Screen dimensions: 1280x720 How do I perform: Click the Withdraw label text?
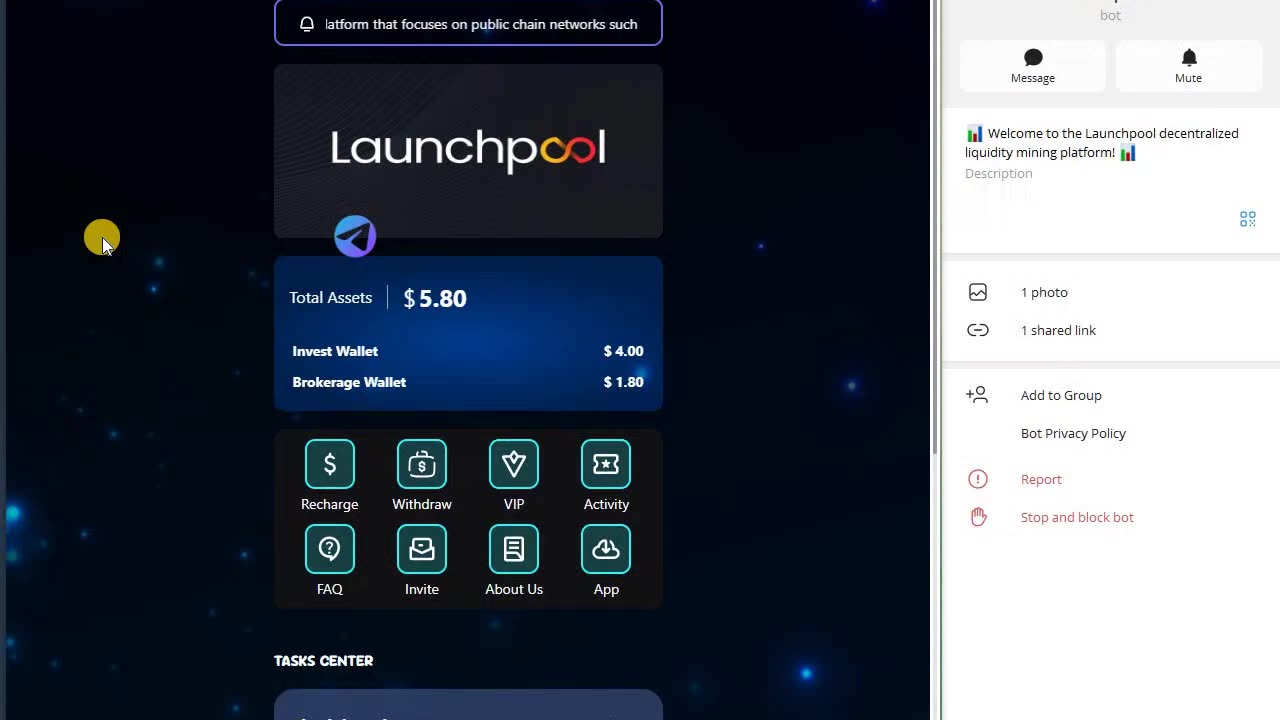pyautogui.click(x=422, y=504)
